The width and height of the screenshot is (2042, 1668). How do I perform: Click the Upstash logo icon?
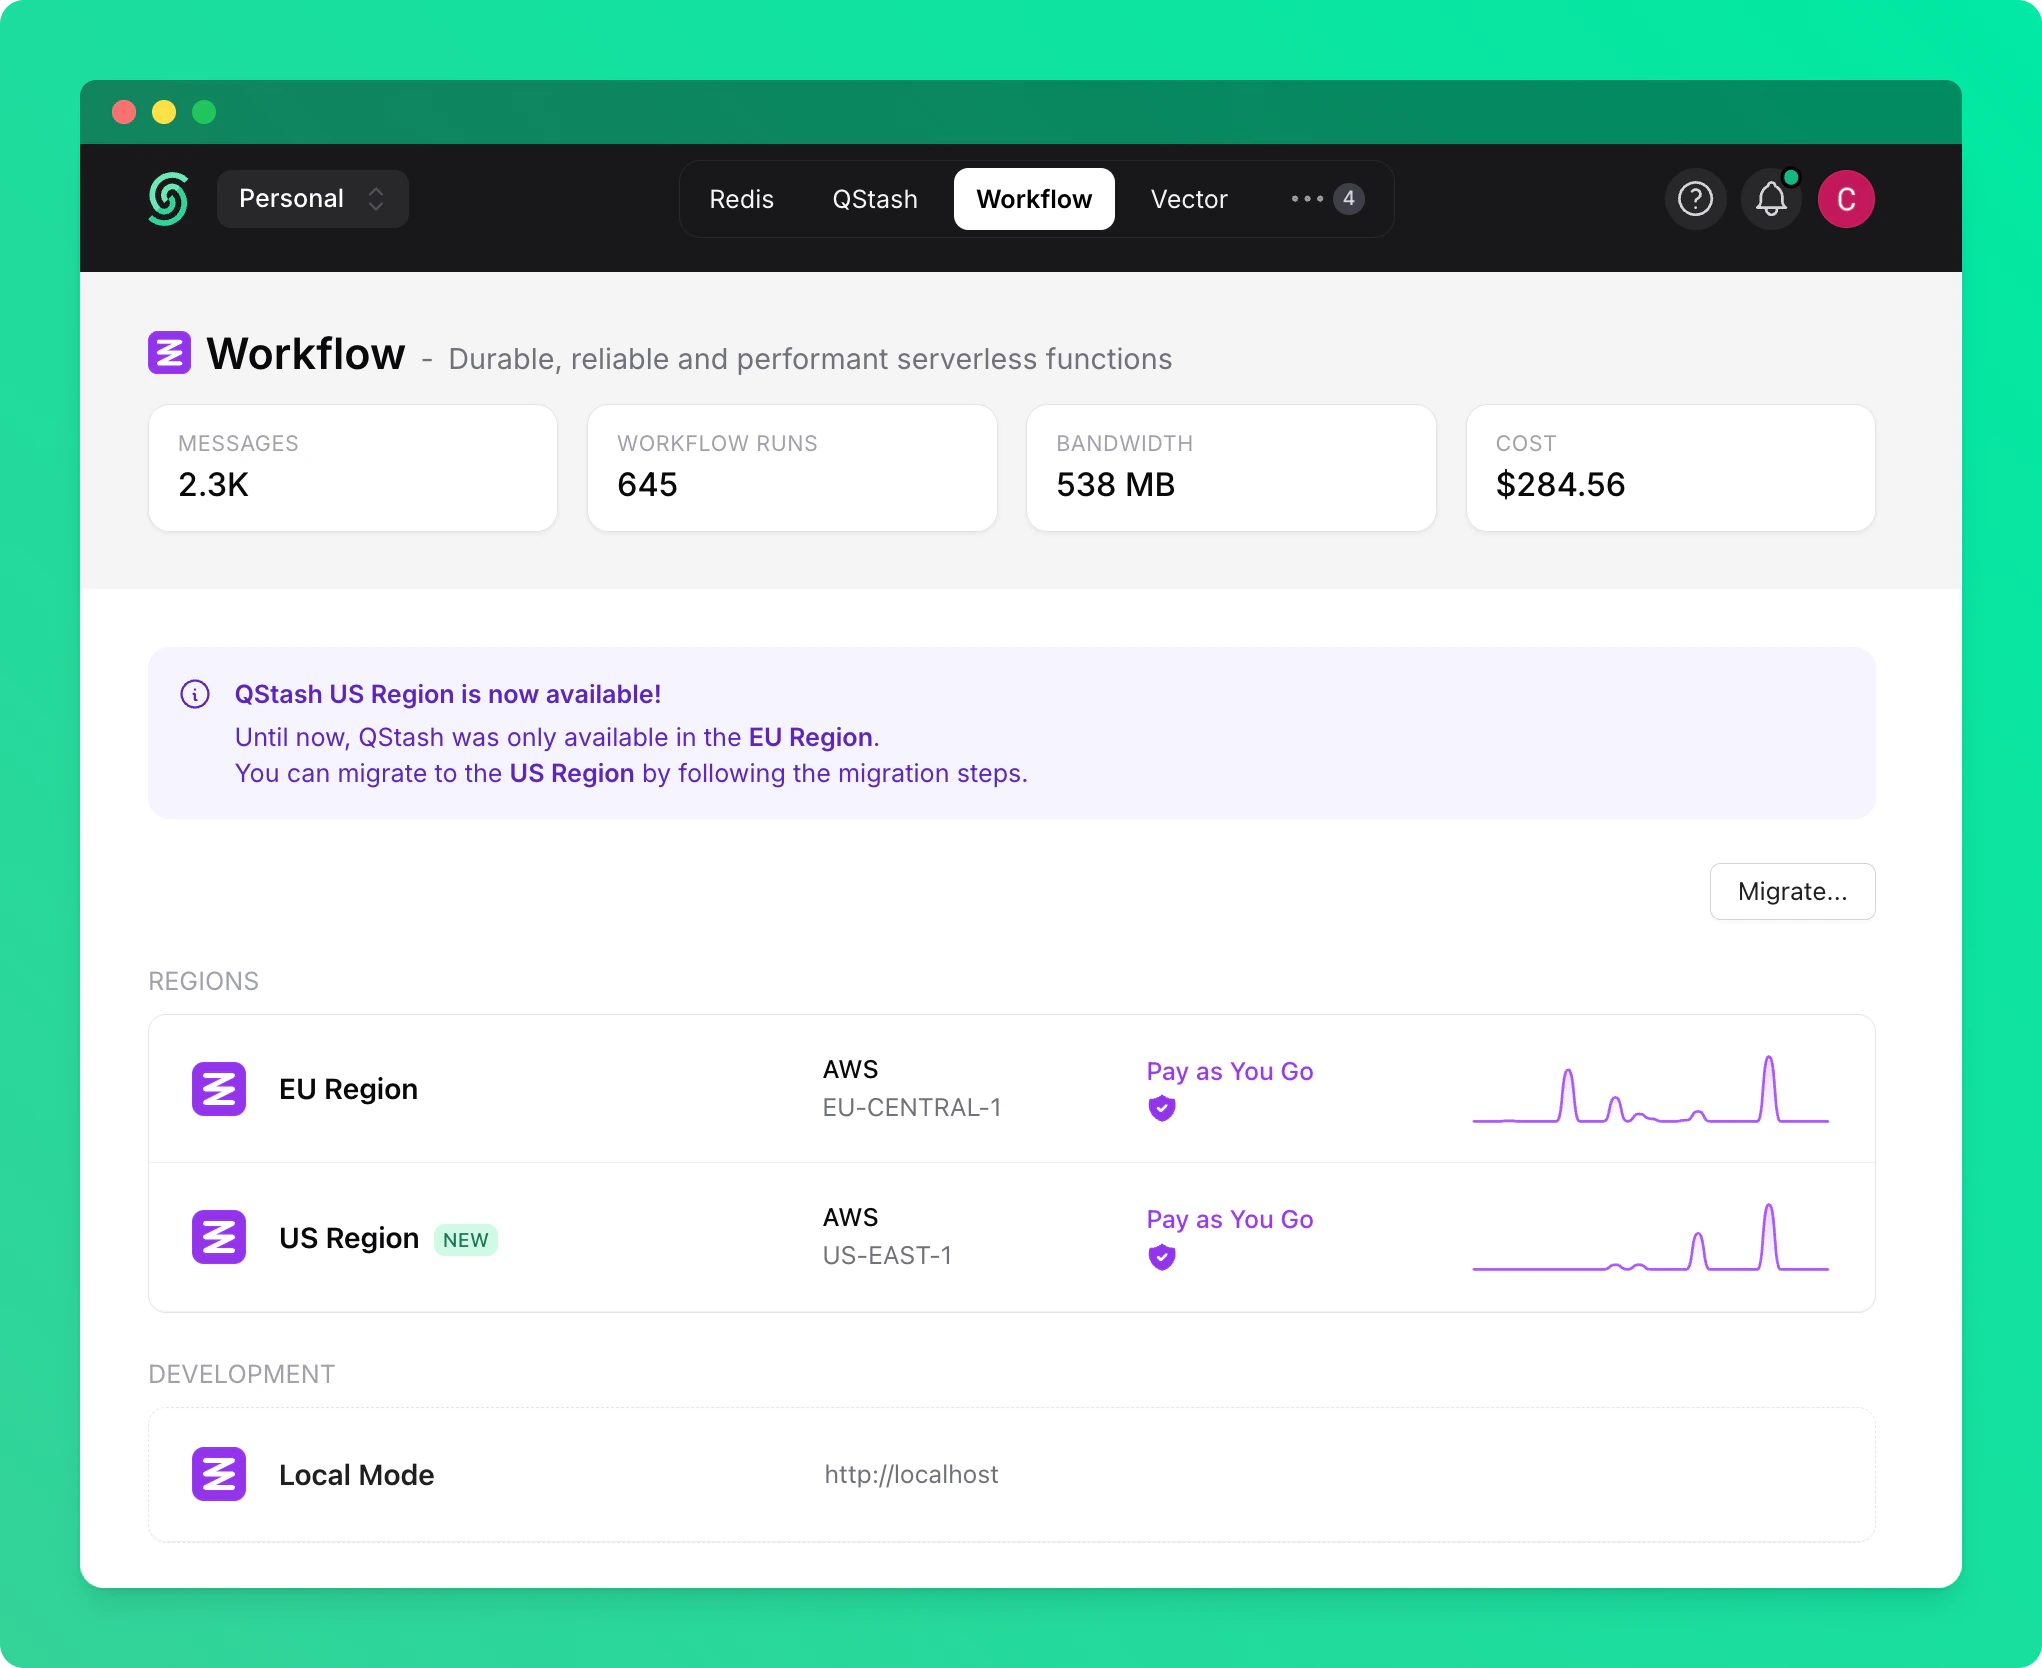(x=168, y=199)
